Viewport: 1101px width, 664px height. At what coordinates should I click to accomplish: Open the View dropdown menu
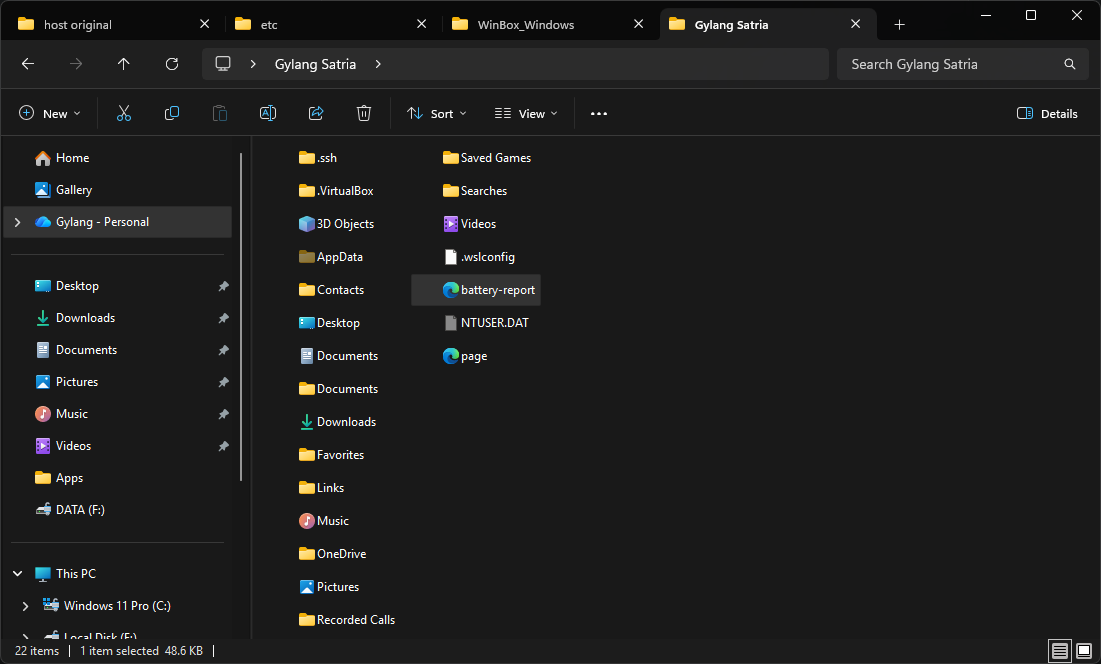click(526, 114)
